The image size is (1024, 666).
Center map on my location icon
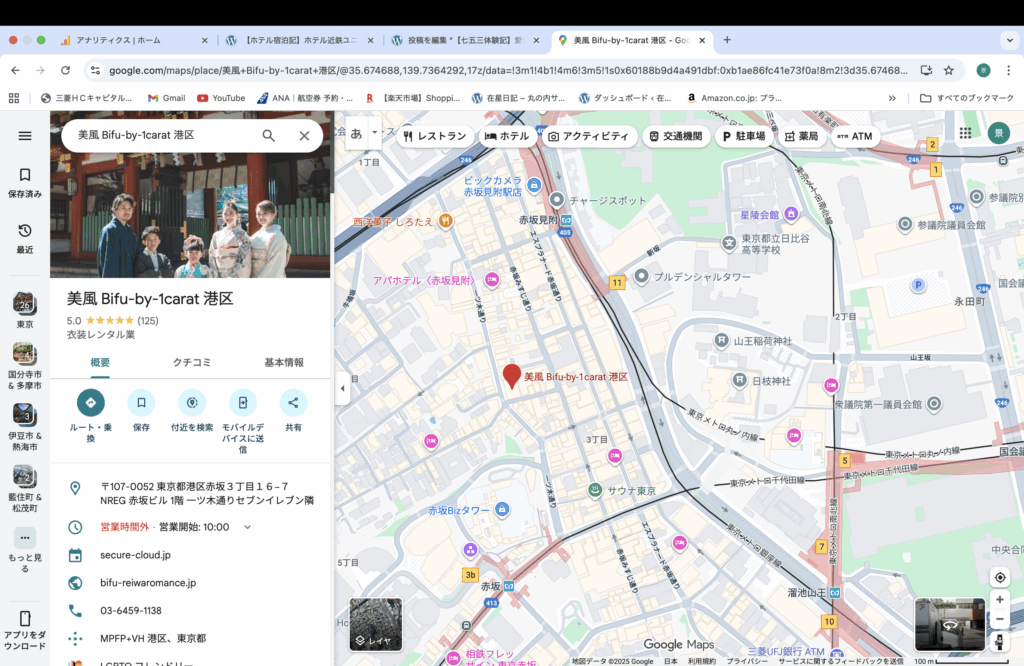[999, 577]
